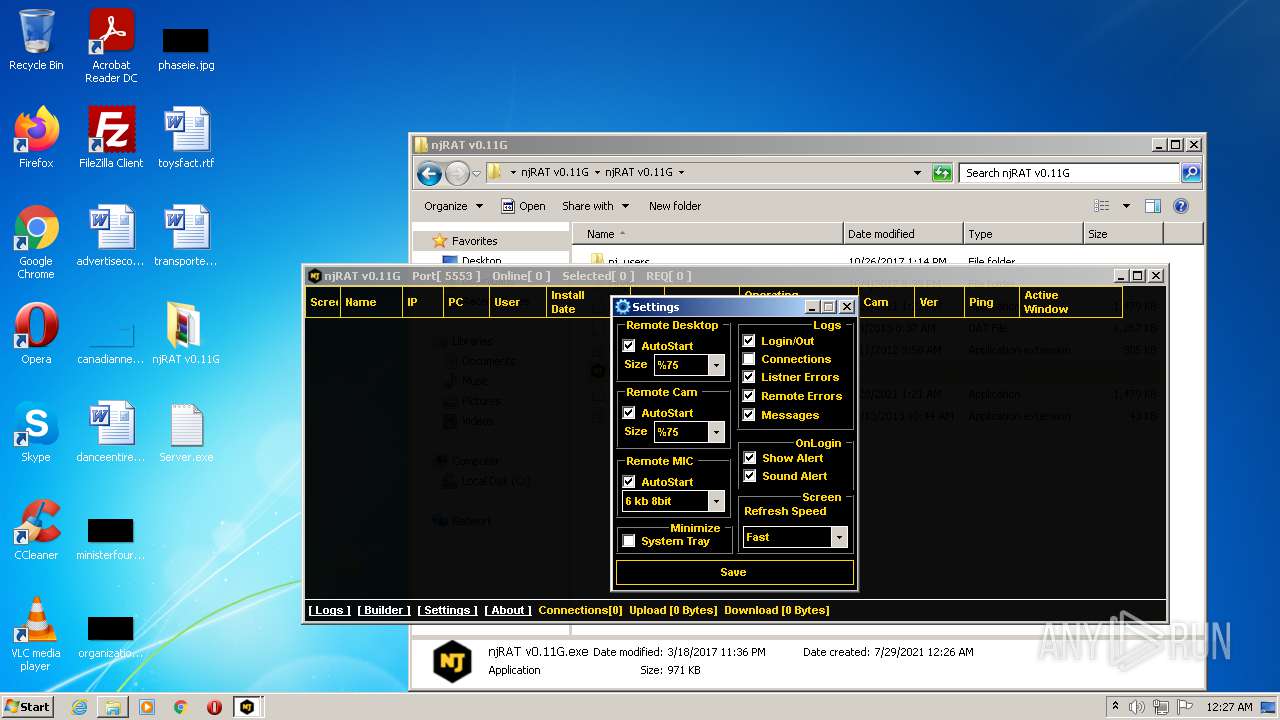Toggle Login/Out logs checkbox
Image resolution: width=1280 pixels, height=720 pixels.
coord(749,341)
